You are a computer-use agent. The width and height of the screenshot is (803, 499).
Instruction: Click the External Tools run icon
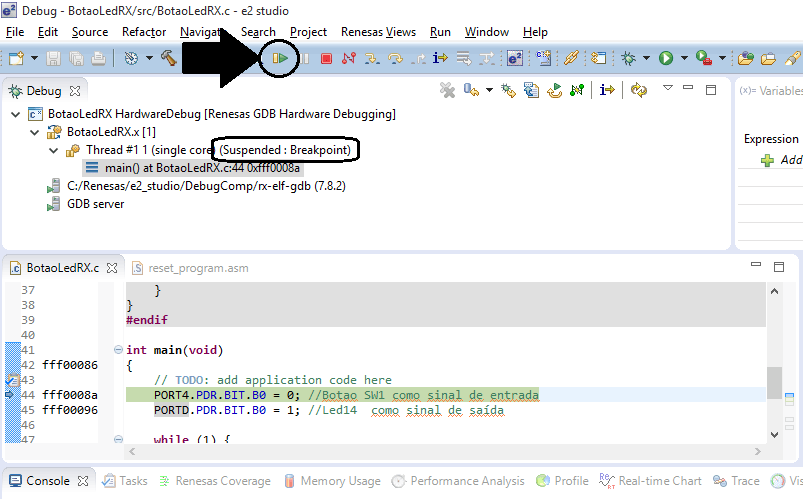(x=704, y=58)
